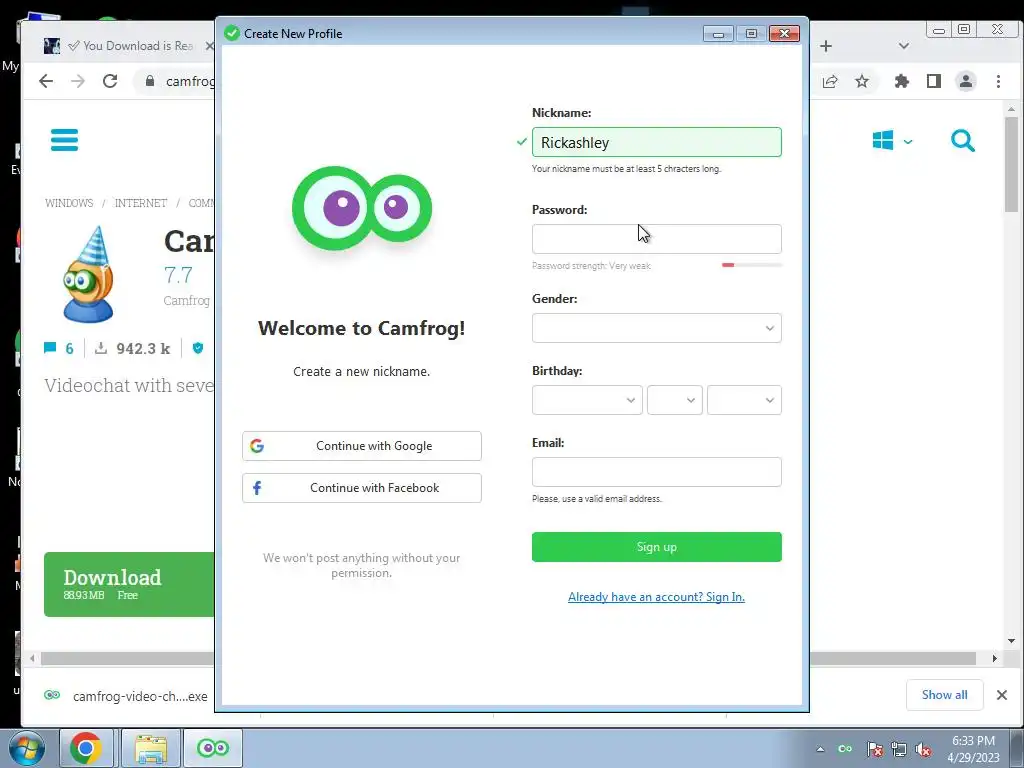The height and width of the screenshot is (768, 1024).
Task: Focus the Password input field
Action: pos(656,239)
